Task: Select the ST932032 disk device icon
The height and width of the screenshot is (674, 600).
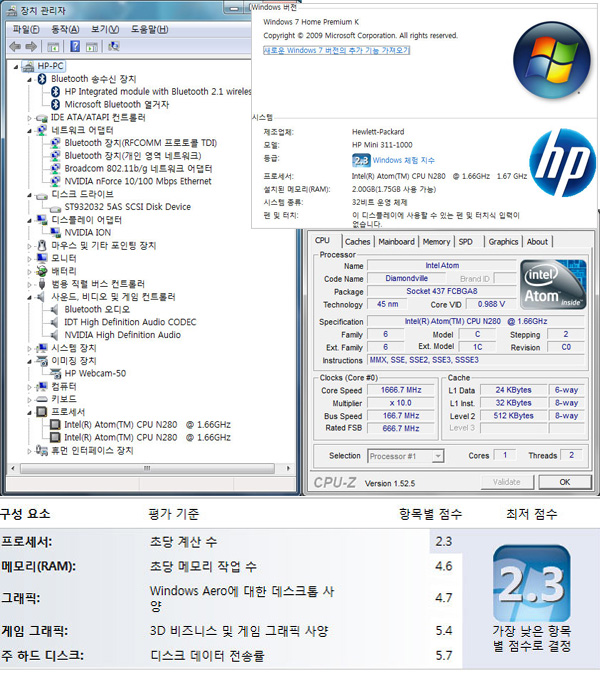Action: tap(55, 208)
